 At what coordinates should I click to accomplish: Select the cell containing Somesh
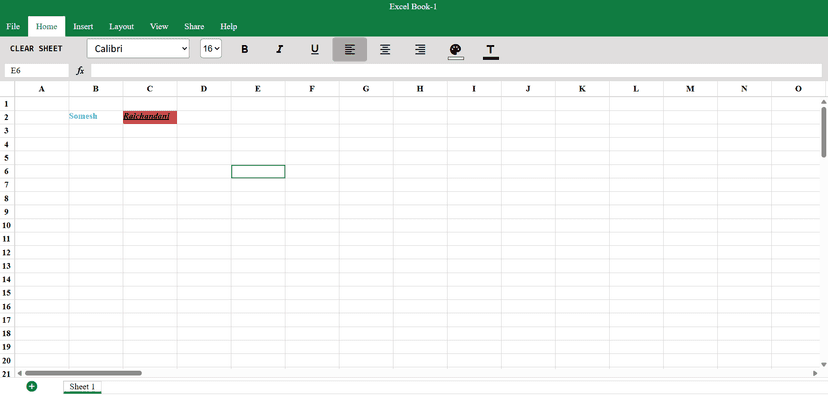tap(96, 117)
